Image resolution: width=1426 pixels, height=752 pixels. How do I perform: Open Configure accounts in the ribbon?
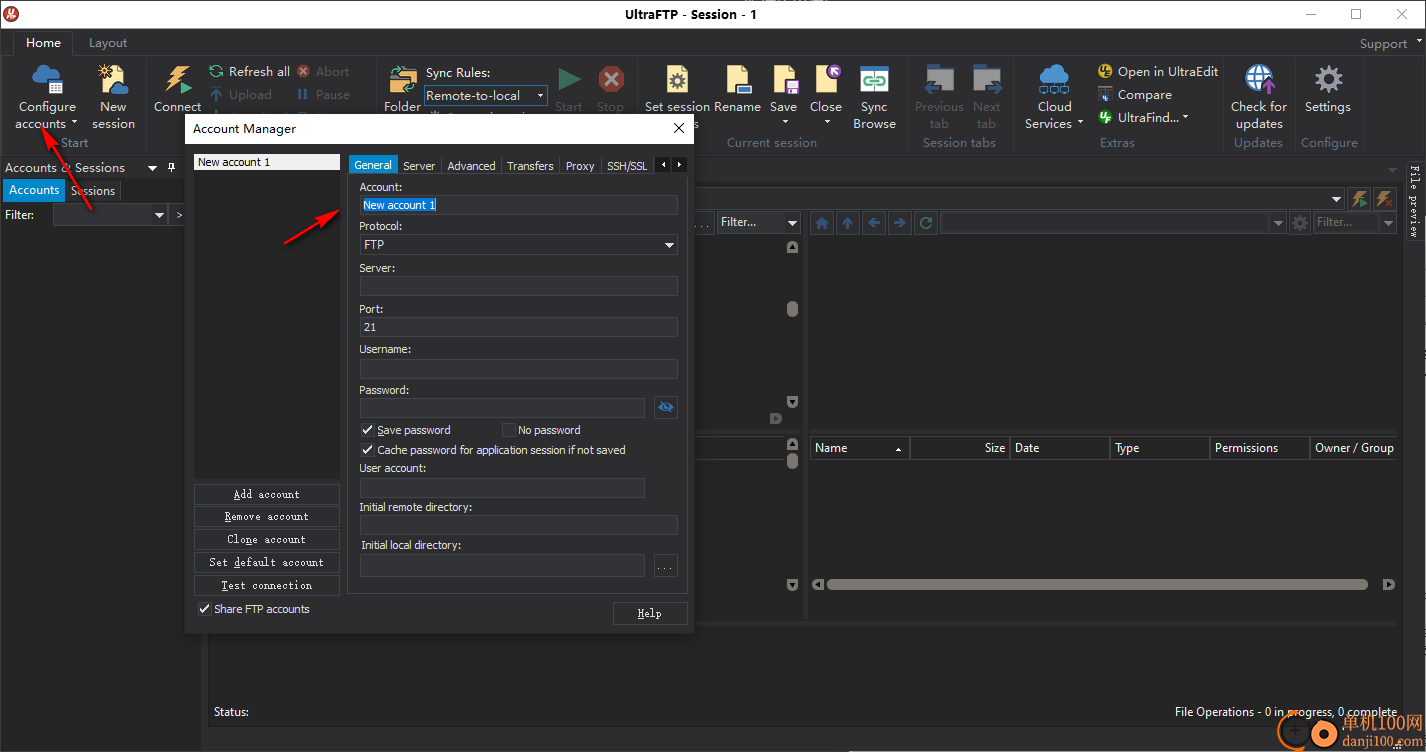pyautogui.click(x=46, y=97)
